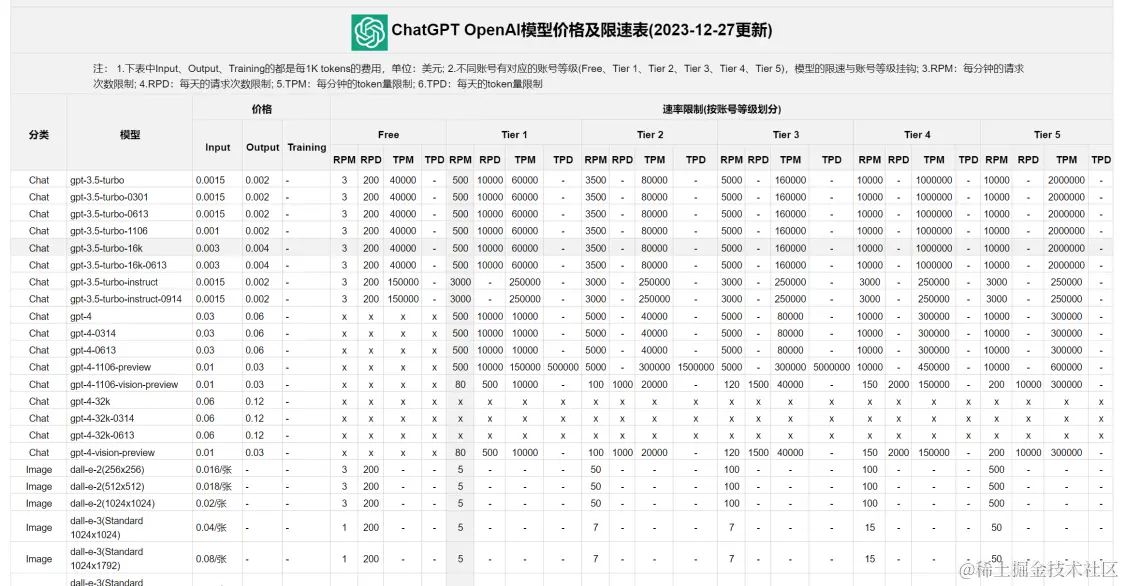Select the '模型' column header
Screen dimensions: 1125x586
pyautogui.click(x=130, y=135)
